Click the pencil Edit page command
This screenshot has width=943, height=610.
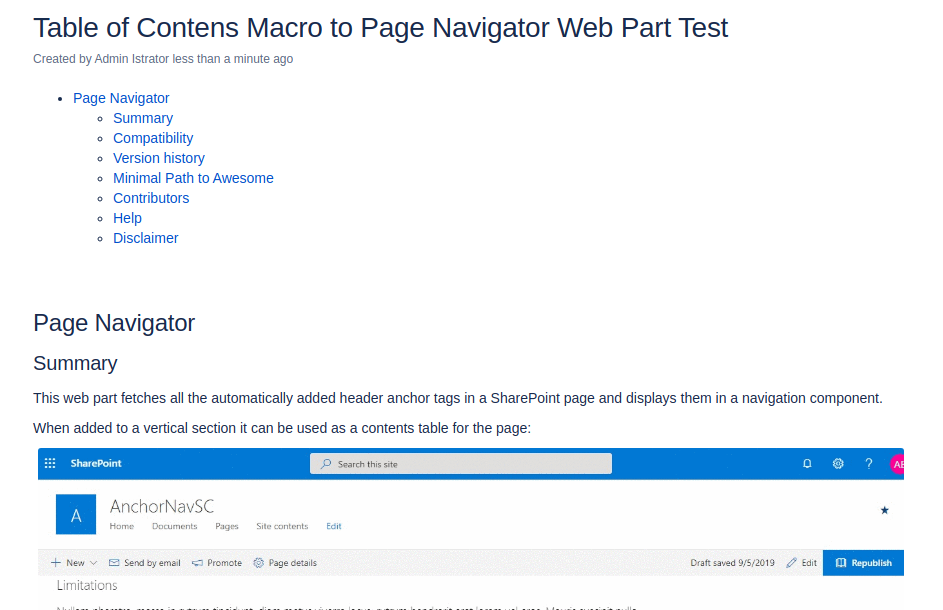click(x=802, y=563)
